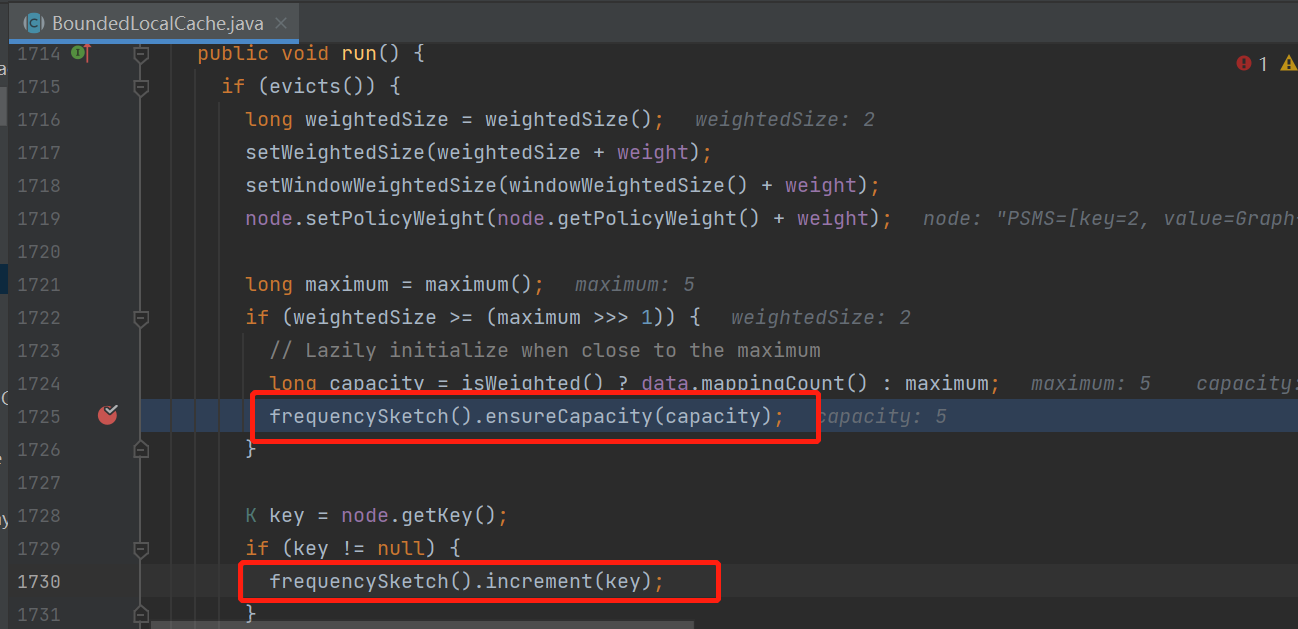Click the Java class icon on the BoundedLocalCache tab

click(33, 22)
